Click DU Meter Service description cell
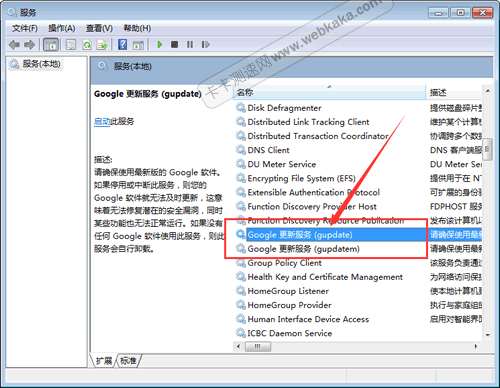The width and height of the screenshot is (500, 388). [x=455, y=164]
